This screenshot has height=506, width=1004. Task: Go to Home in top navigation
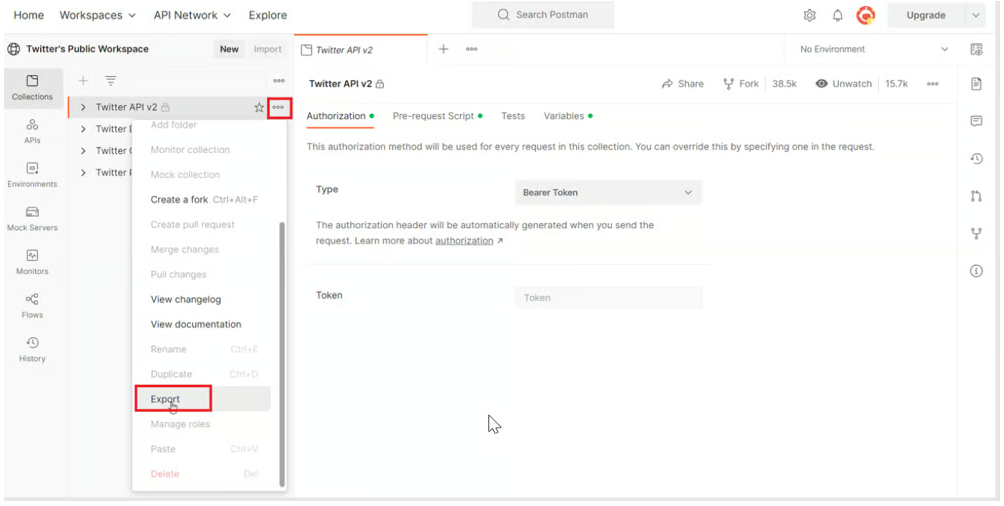click(x=29, y=15)
